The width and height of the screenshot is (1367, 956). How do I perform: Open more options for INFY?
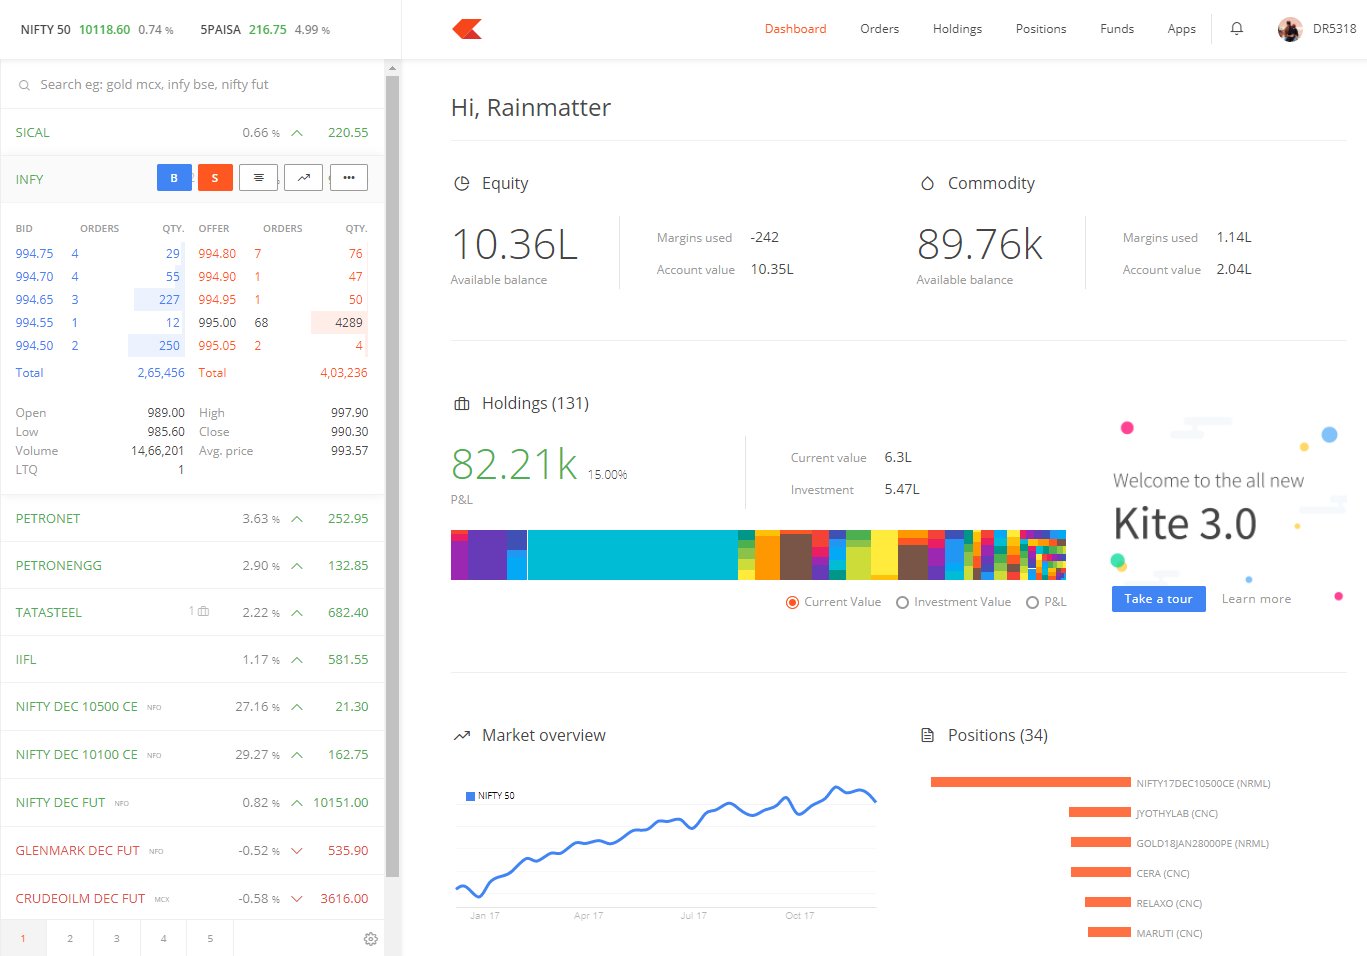(349, 178)
